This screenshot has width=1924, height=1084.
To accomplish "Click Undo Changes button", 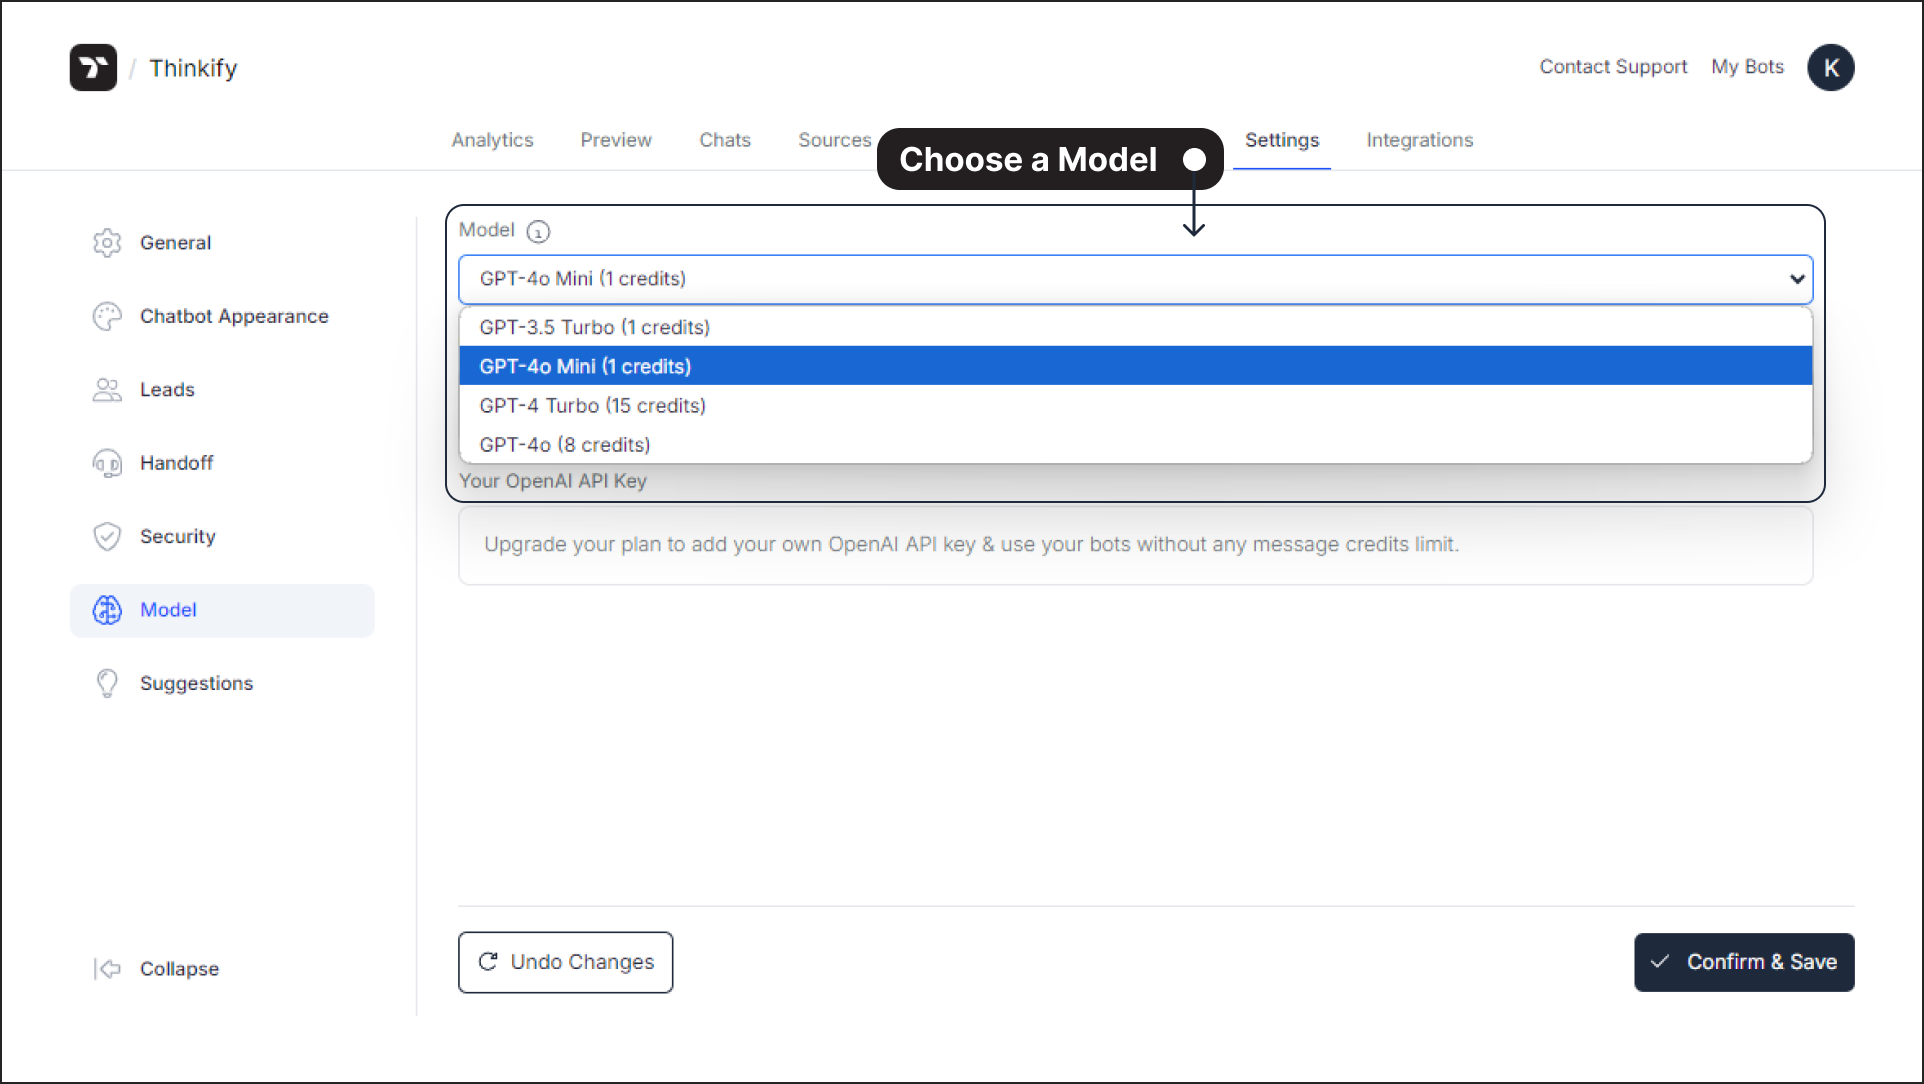I will coord(566,961).
